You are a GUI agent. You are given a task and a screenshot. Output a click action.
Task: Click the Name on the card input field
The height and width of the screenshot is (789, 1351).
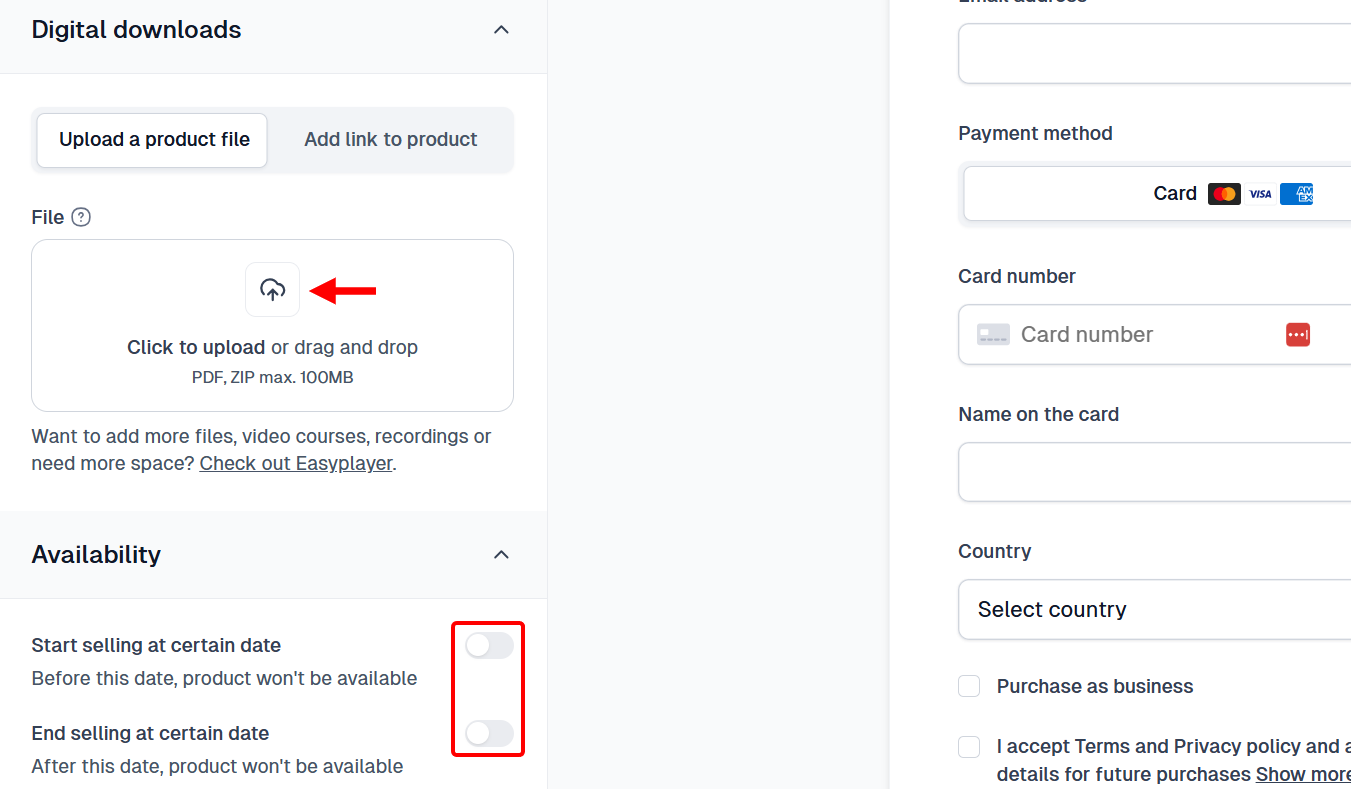click(x=1150, y=471)
